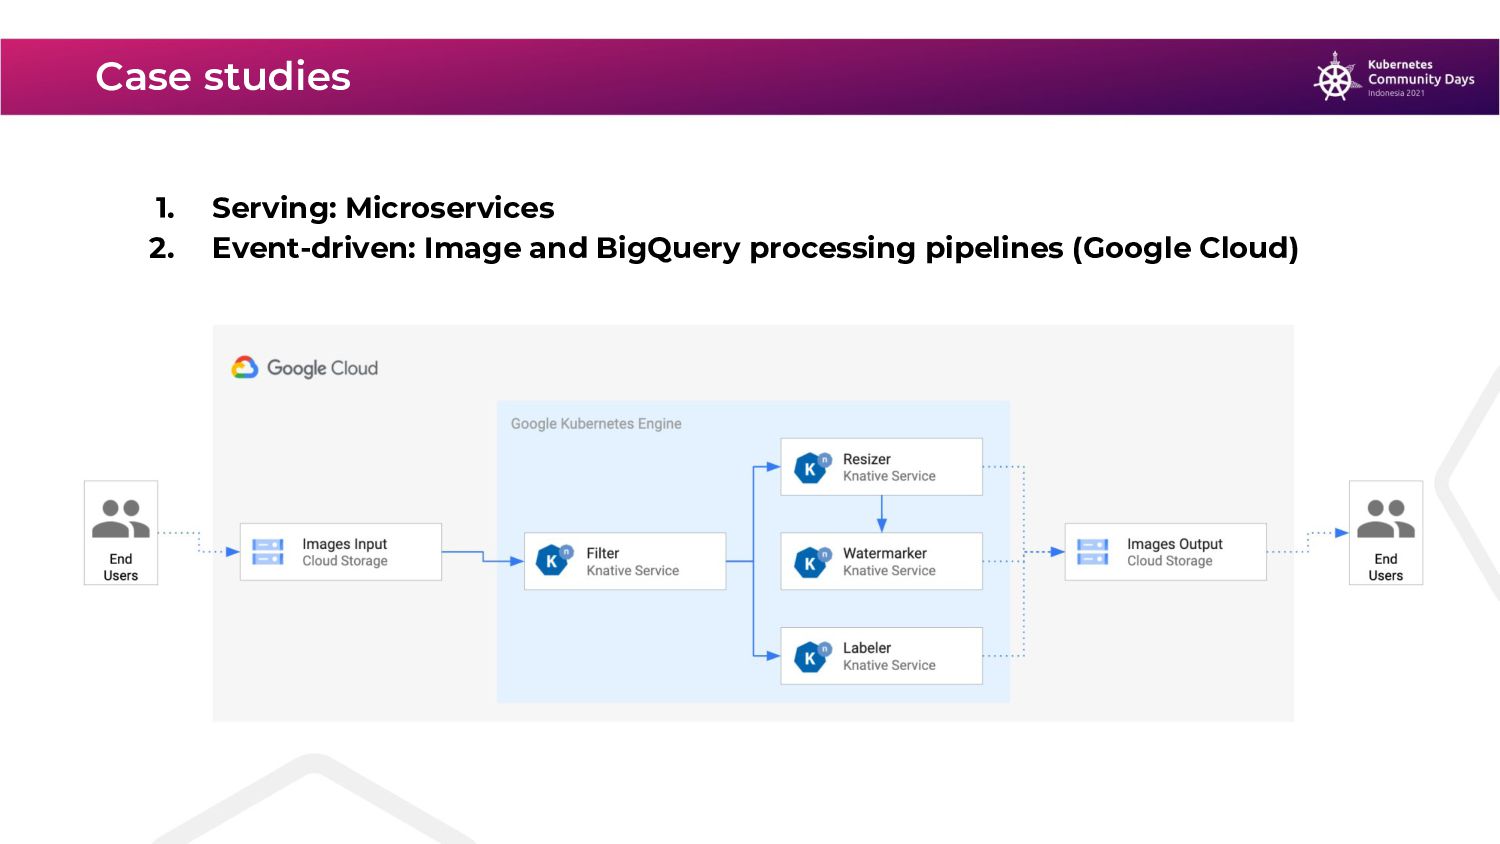Select the 'Event-driven: Image and BigQuery' list item
The height and width of the screenshot is (844, 1500).
pos(755,248)
